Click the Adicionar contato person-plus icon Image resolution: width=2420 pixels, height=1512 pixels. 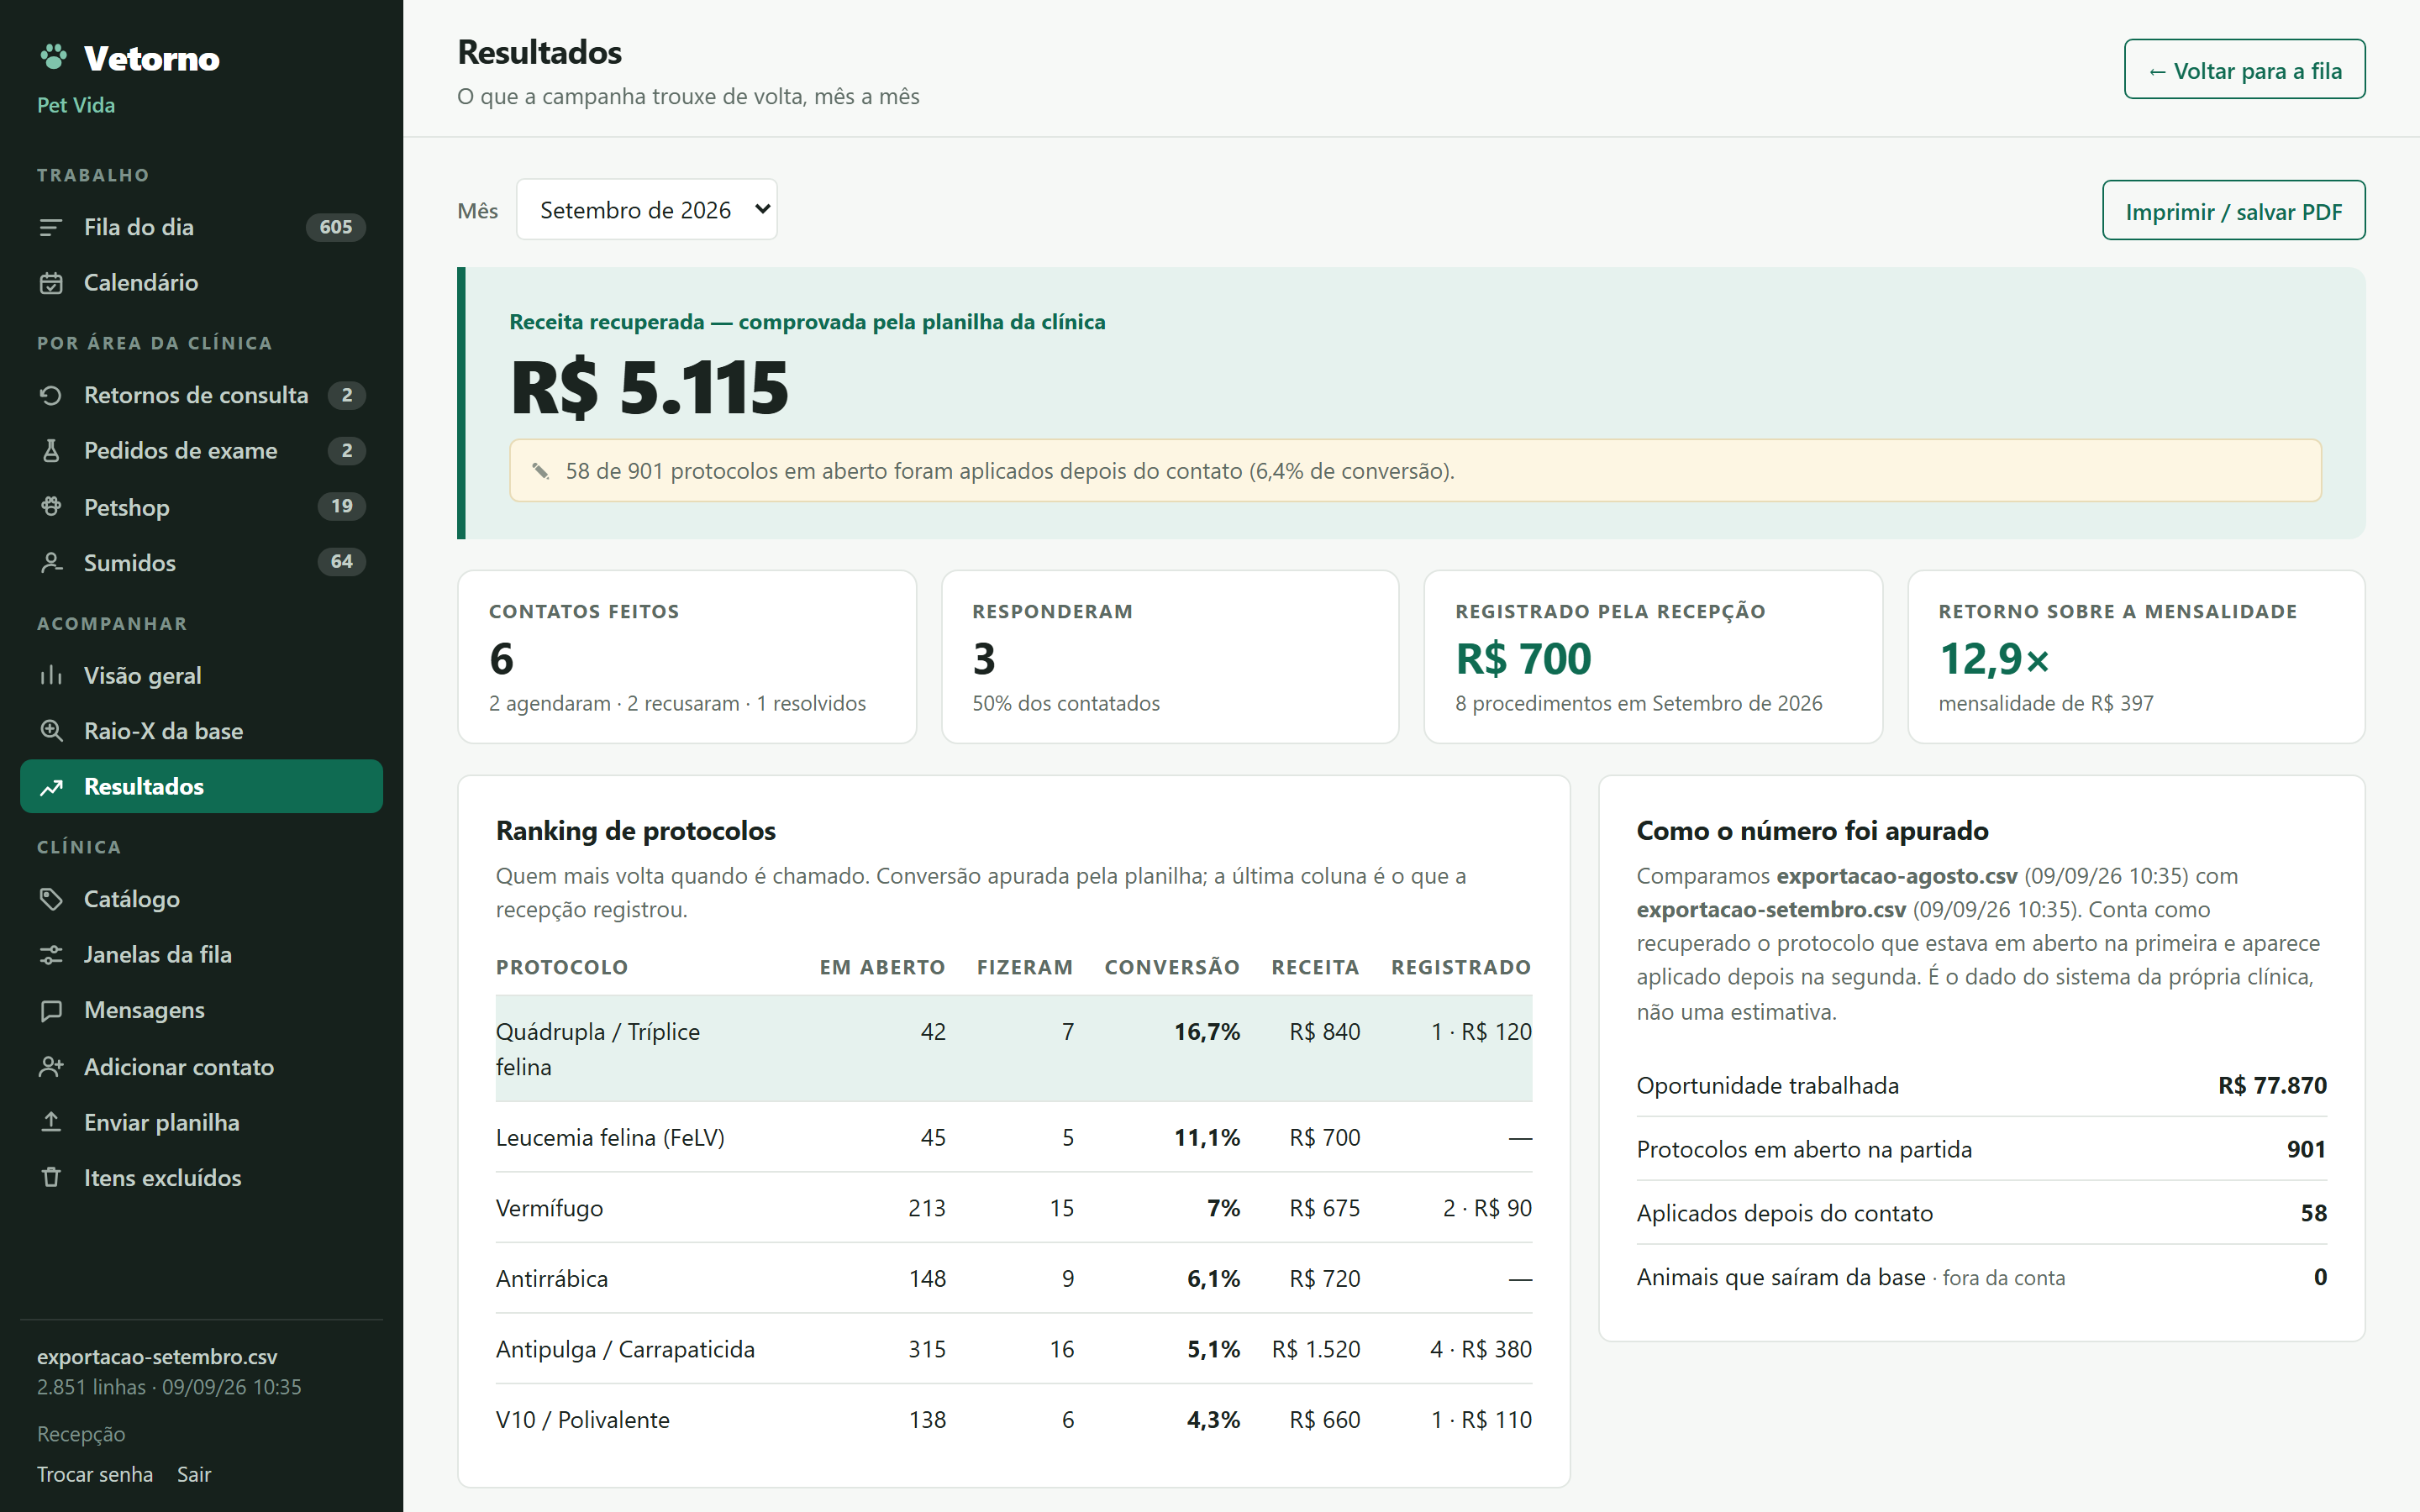51,1067
